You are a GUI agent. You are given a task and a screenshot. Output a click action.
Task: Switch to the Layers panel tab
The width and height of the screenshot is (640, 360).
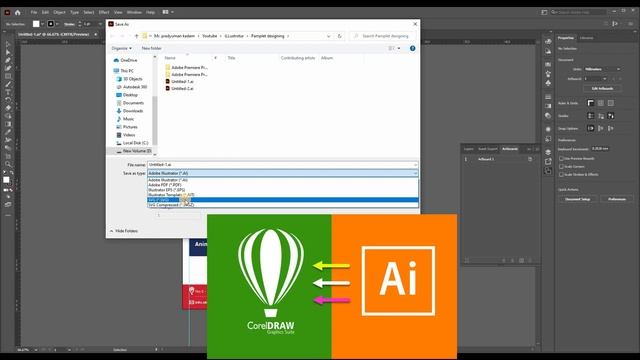pos(469,149)
